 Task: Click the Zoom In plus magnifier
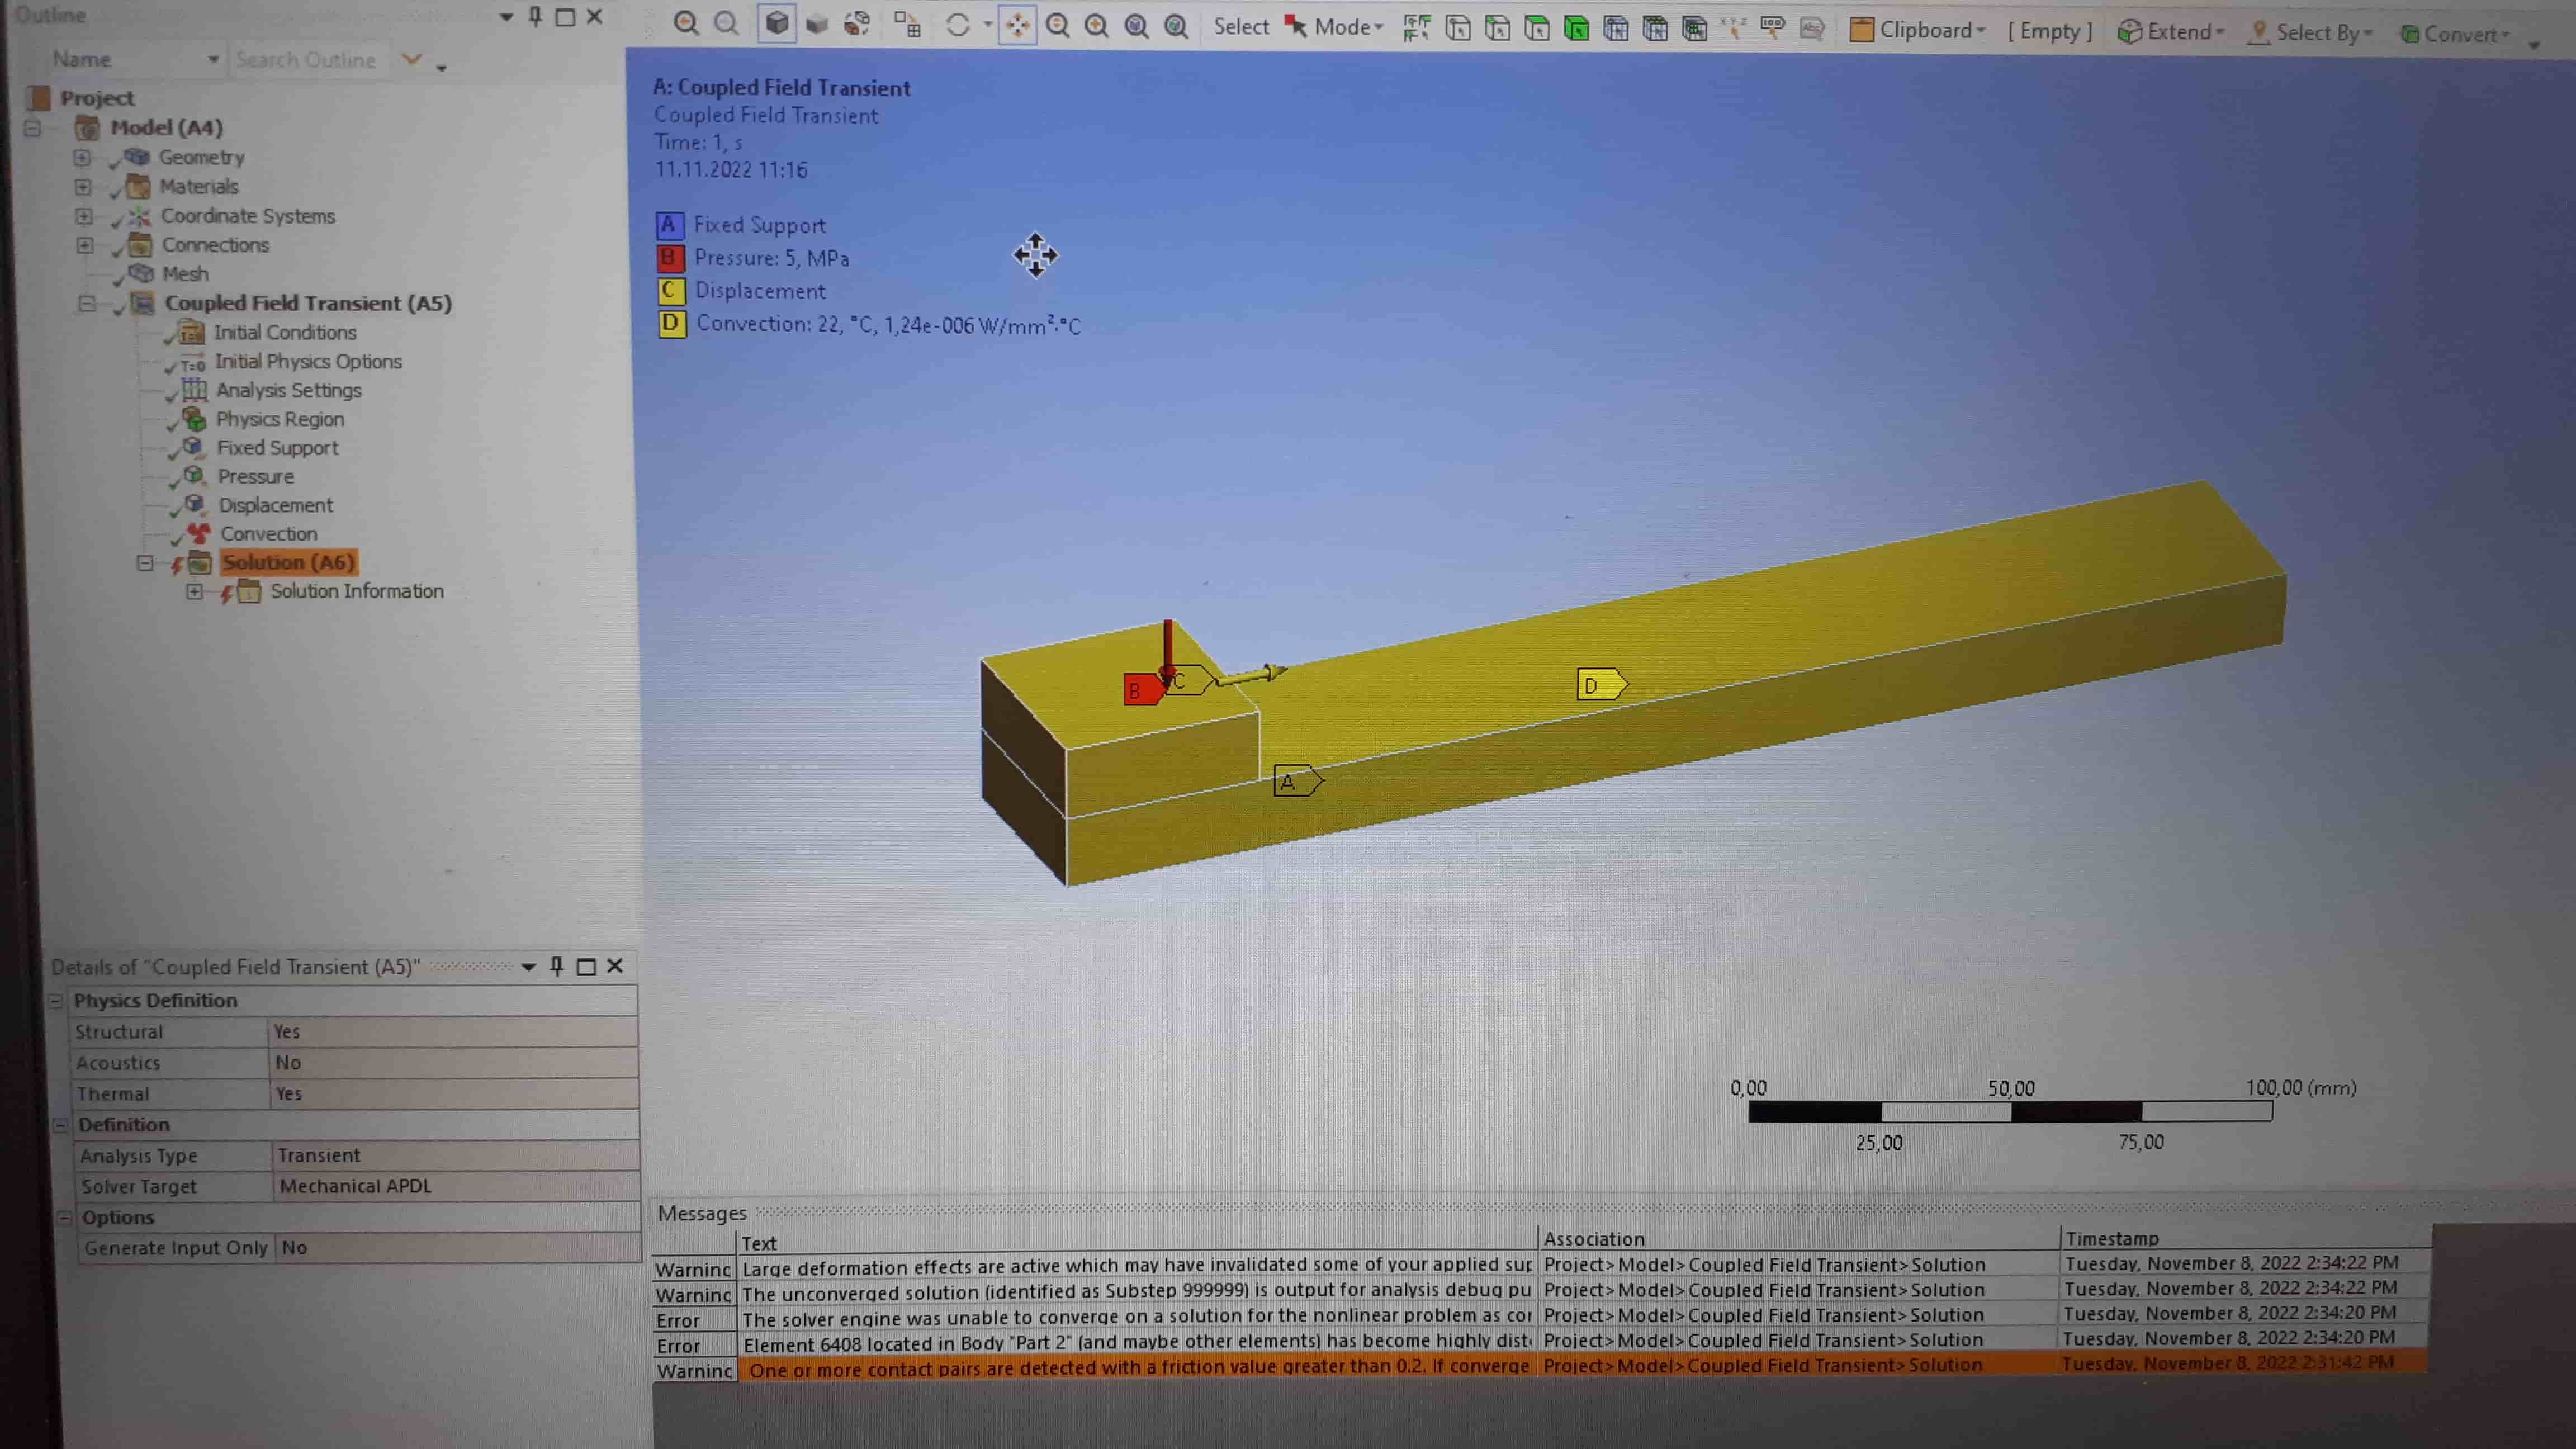pos(1097,26)
